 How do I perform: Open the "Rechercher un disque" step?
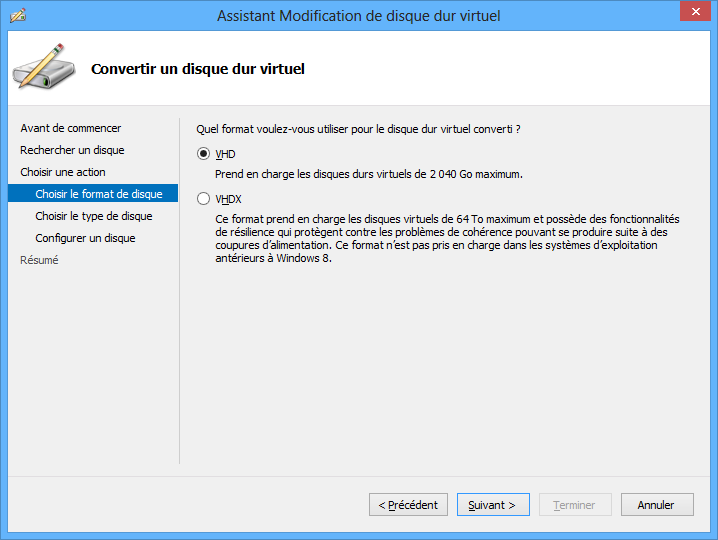tap(72, 150)
